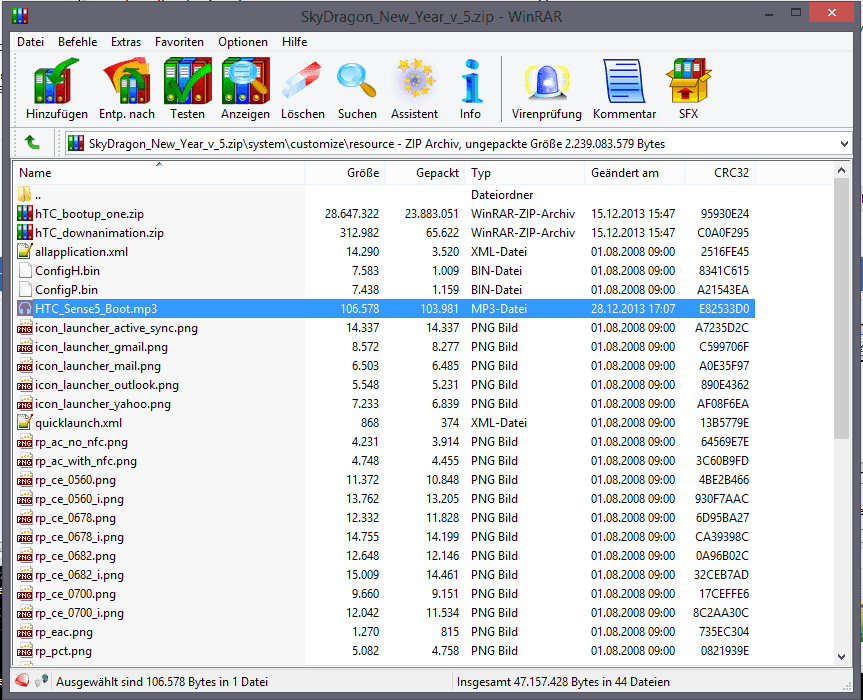Open the Befehle menu
The image size is (863, 700).
(x=78, y=42)
